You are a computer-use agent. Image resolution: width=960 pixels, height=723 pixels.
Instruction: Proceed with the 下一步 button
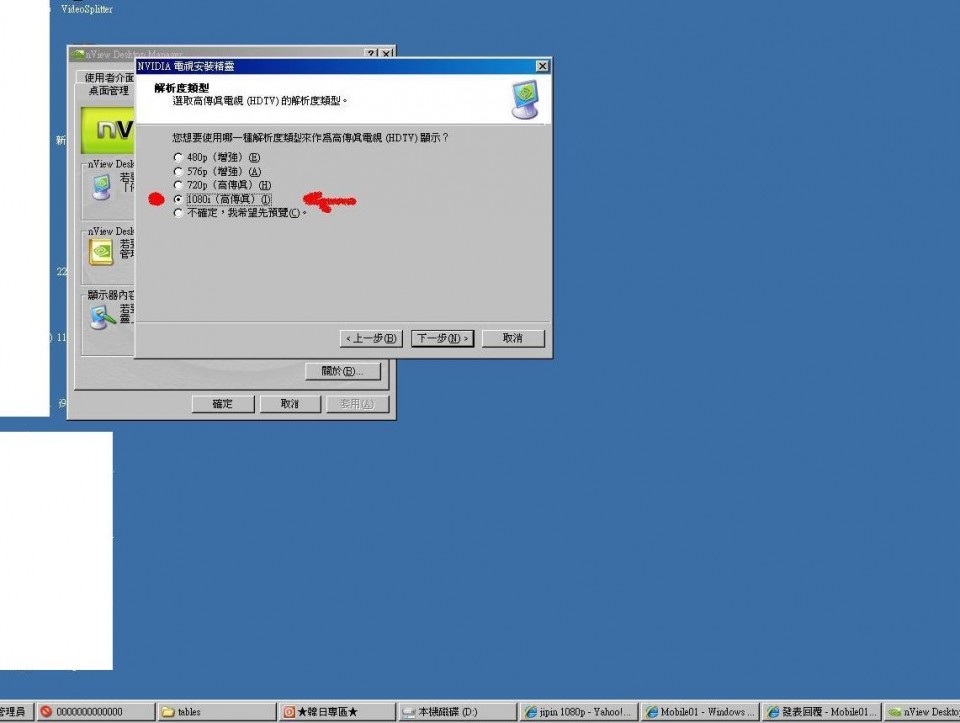coord(443,339)
